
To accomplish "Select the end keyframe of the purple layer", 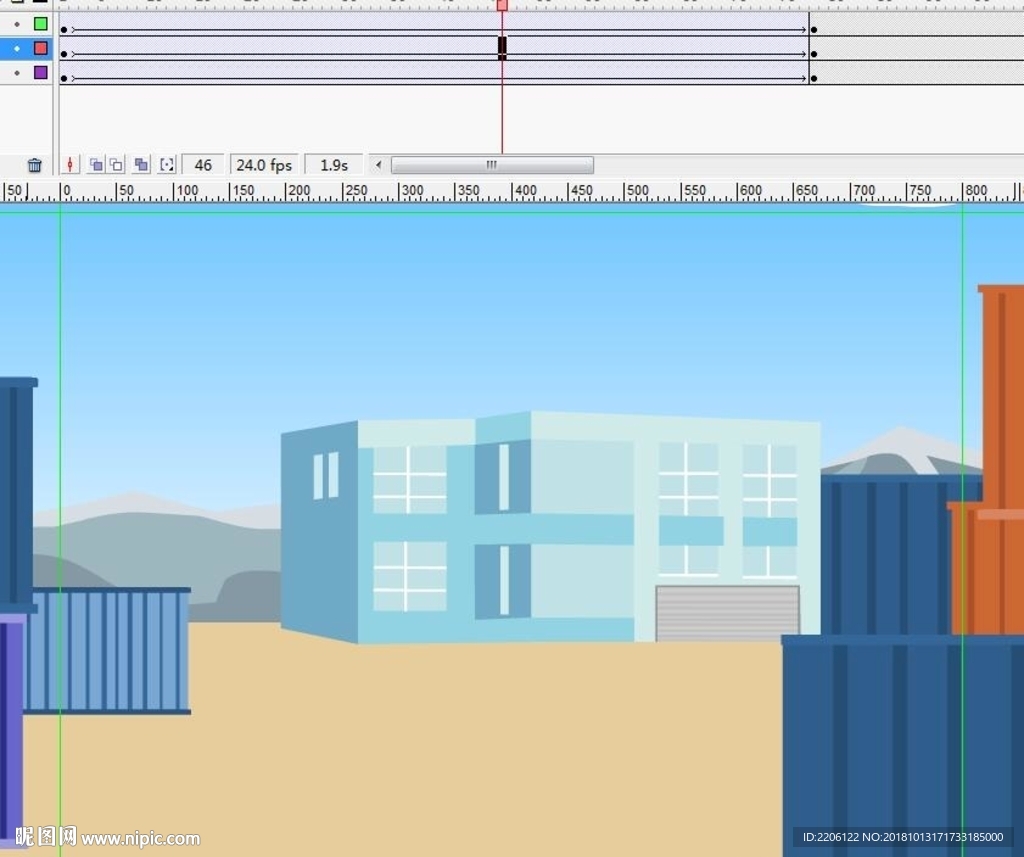I will (x=814, y=78).
